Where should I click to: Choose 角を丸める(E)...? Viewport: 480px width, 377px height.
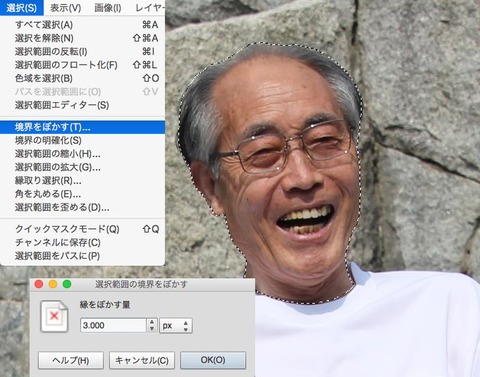point(82,194)
